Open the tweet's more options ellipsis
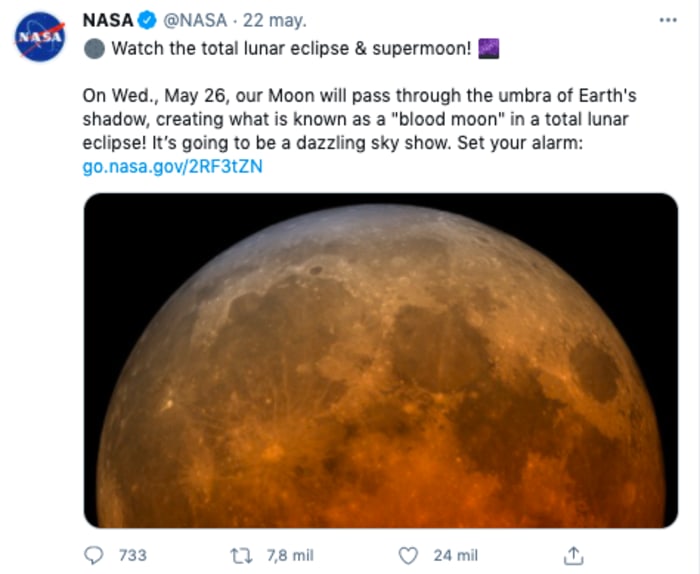This screenshot has width=700, height=574. [x=667, y=19]
